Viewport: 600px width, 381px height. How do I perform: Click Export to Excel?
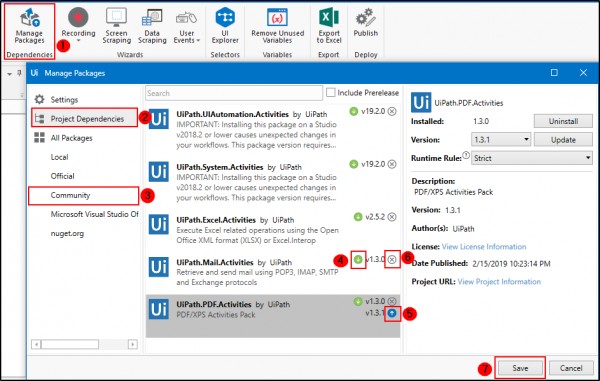pos(329,26)
